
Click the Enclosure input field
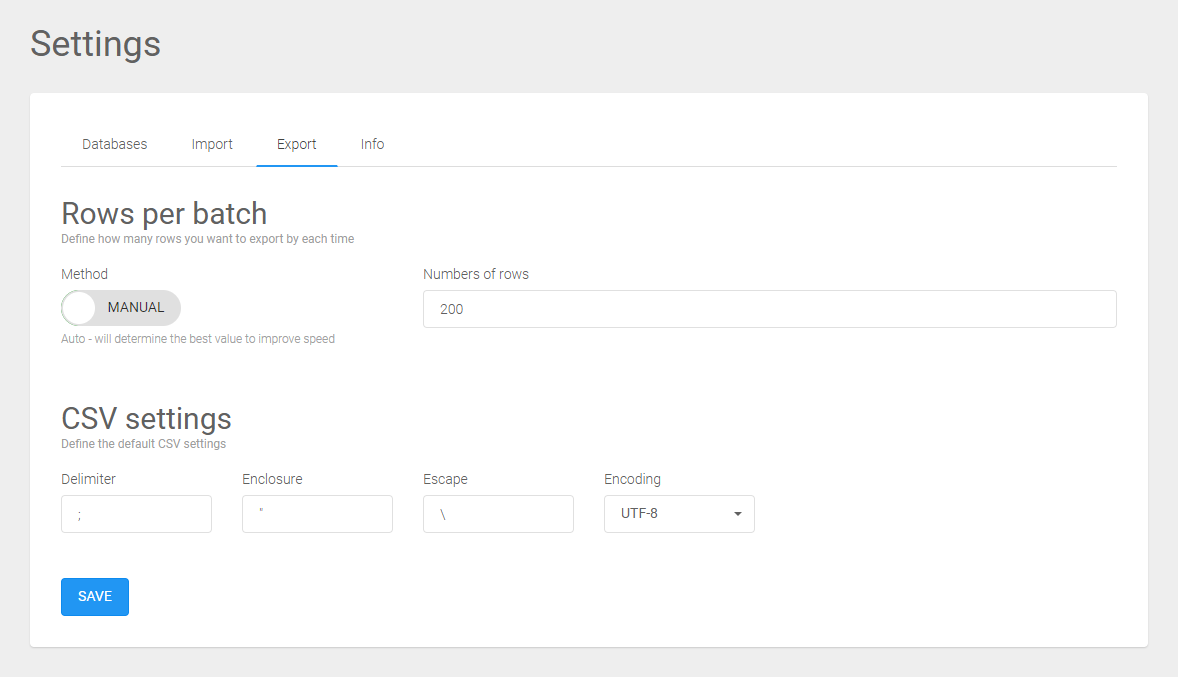point(317,514)
